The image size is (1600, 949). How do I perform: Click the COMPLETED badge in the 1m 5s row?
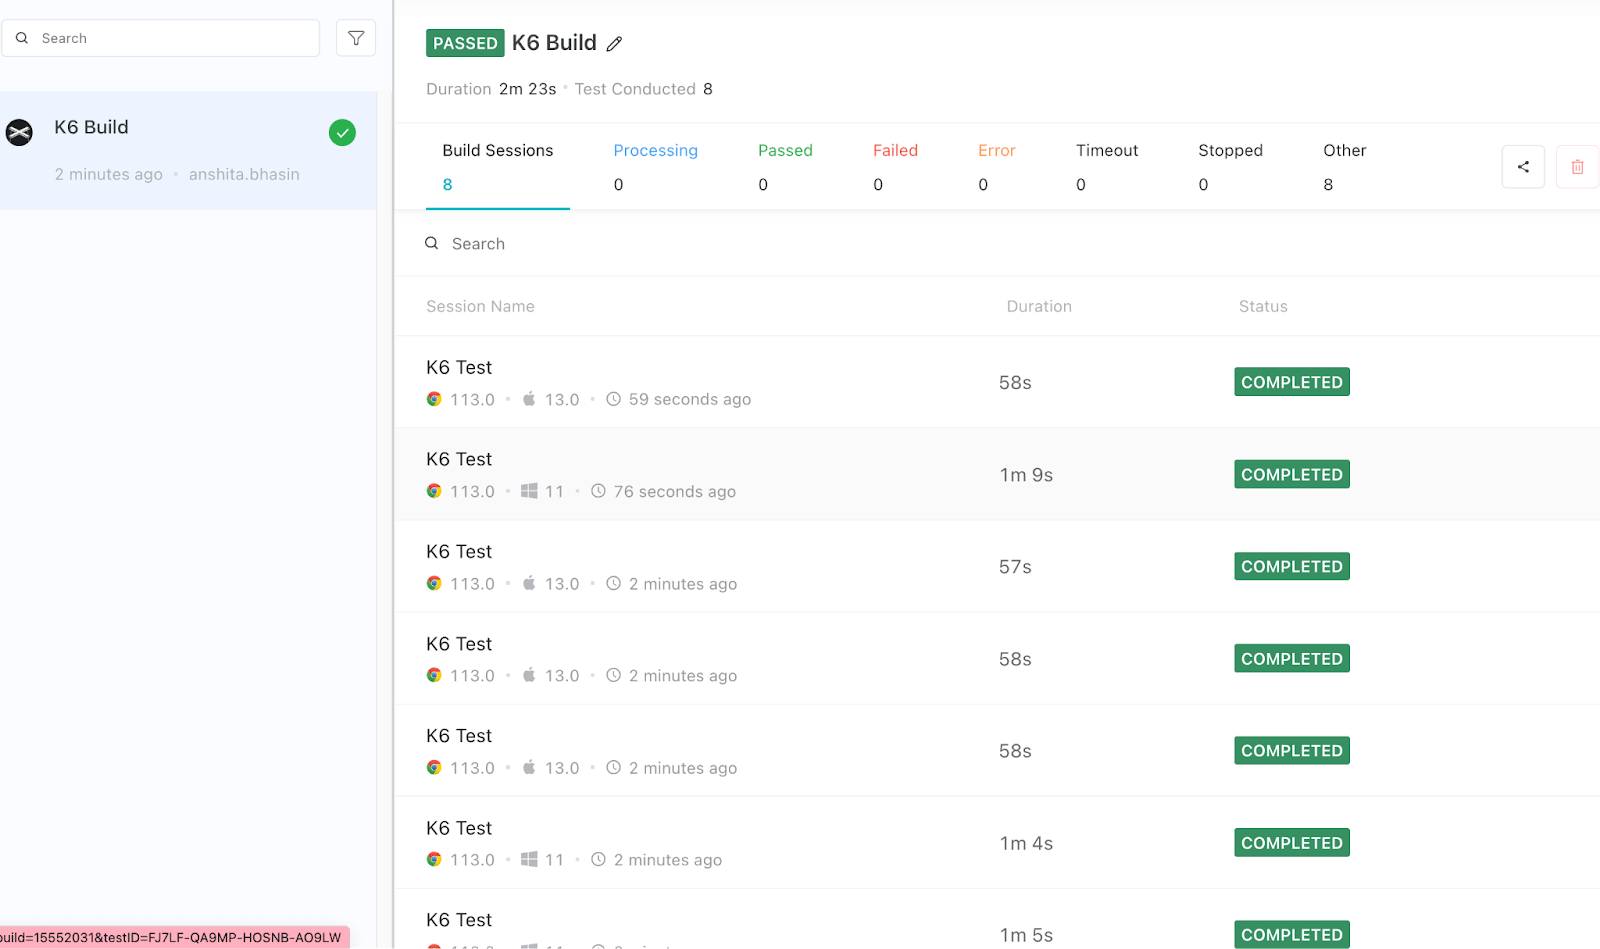pyautogui.click(x=1292, y=934)
